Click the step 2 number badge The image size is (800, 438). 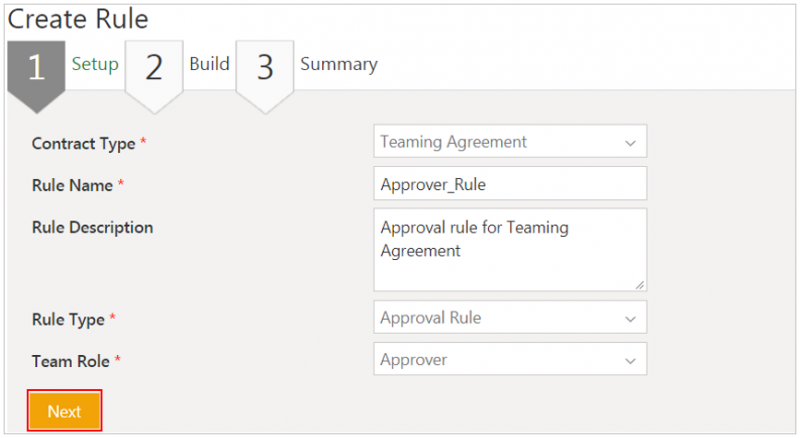[x=153, y=68]
